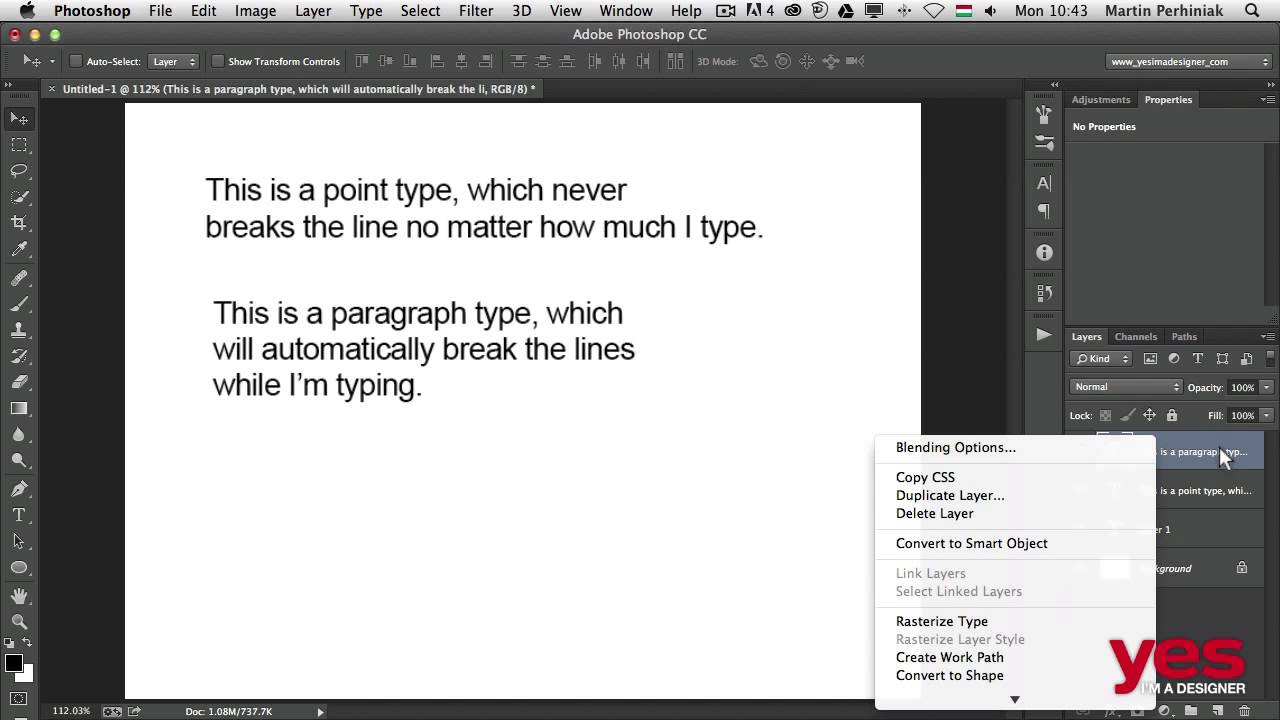Click the Fill percentage slider
This screenshot has height=720, width=1280.
(1266, 415)
